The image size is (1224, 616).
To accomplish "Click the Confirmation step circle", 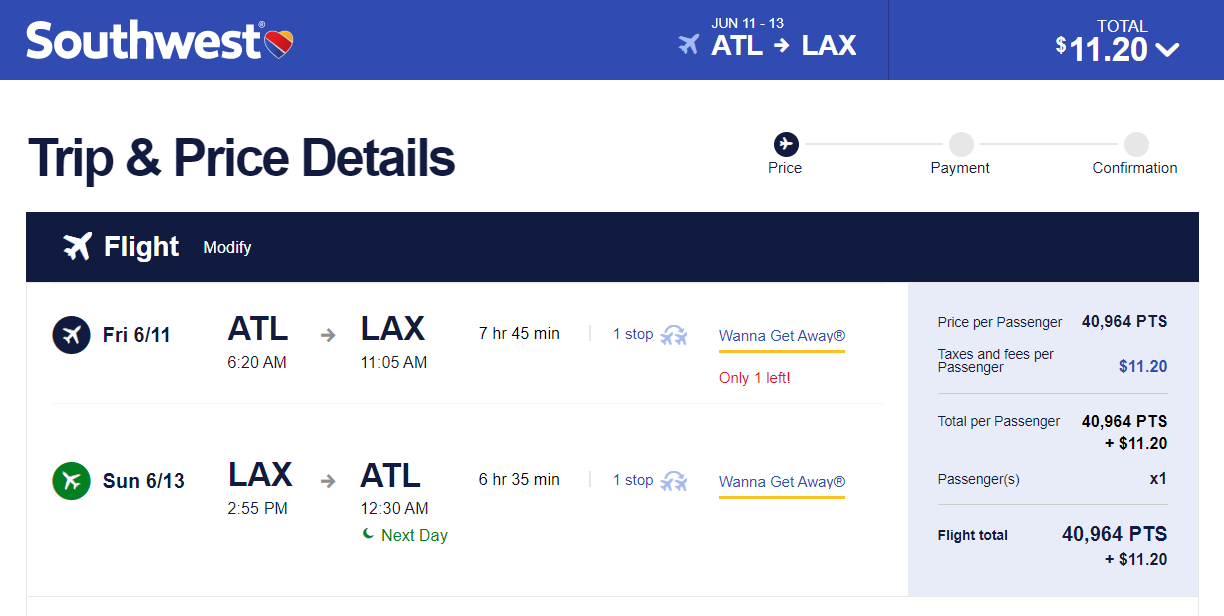I will coord(1135,144).
